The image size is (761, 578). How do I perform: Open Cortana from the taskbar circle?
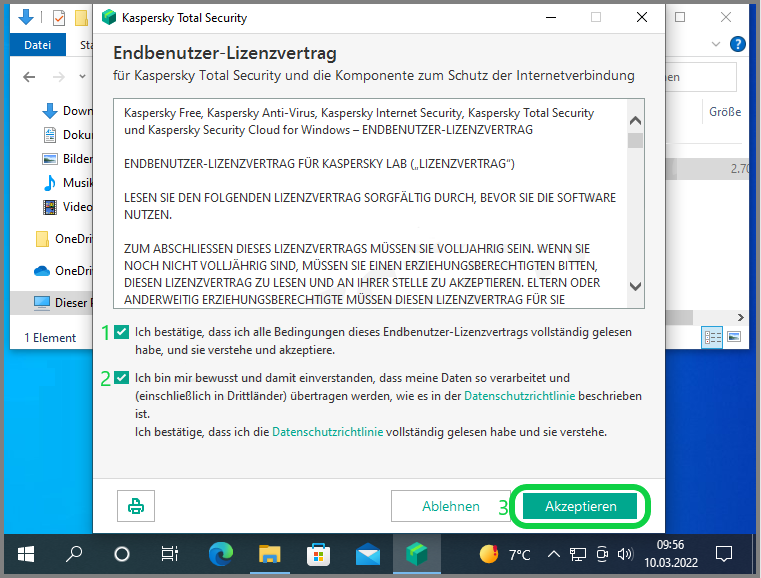click(x=121, y=554)
